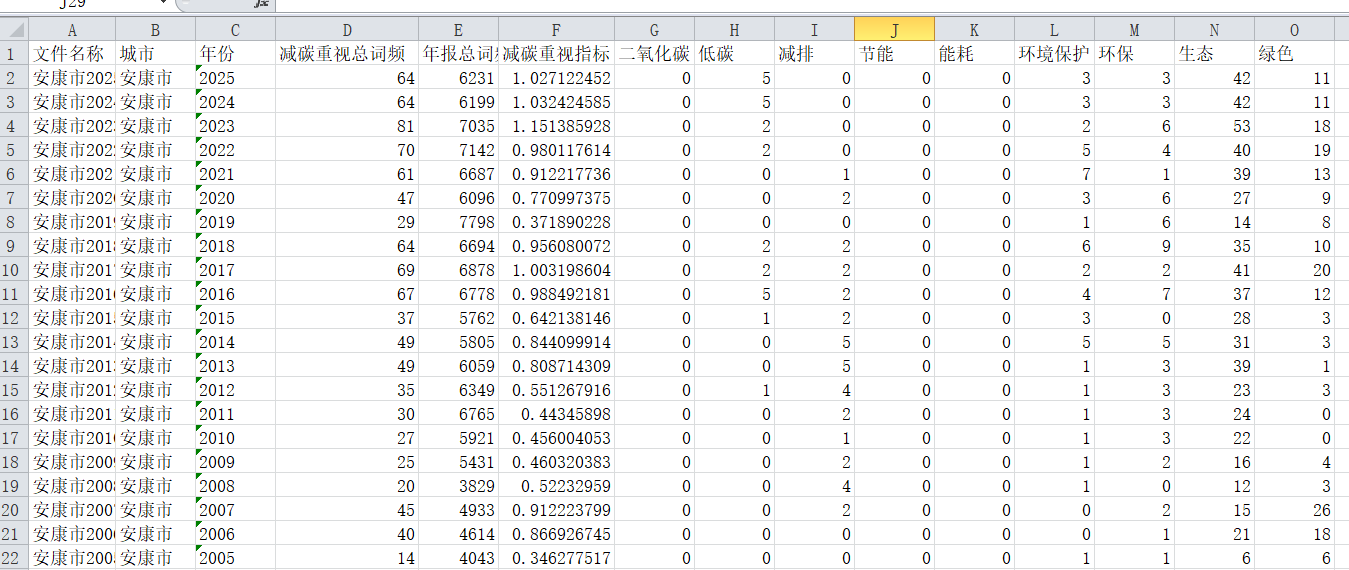Click 环保 value 9 in row 9
The height and width of the screenshot is (570, 1349).
pos(1134,246)
